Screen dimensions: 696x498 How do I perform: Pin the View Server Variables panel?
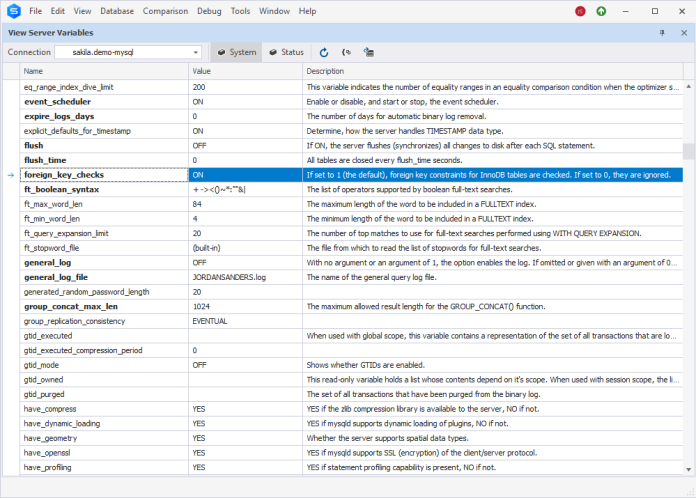click(662, 33)
